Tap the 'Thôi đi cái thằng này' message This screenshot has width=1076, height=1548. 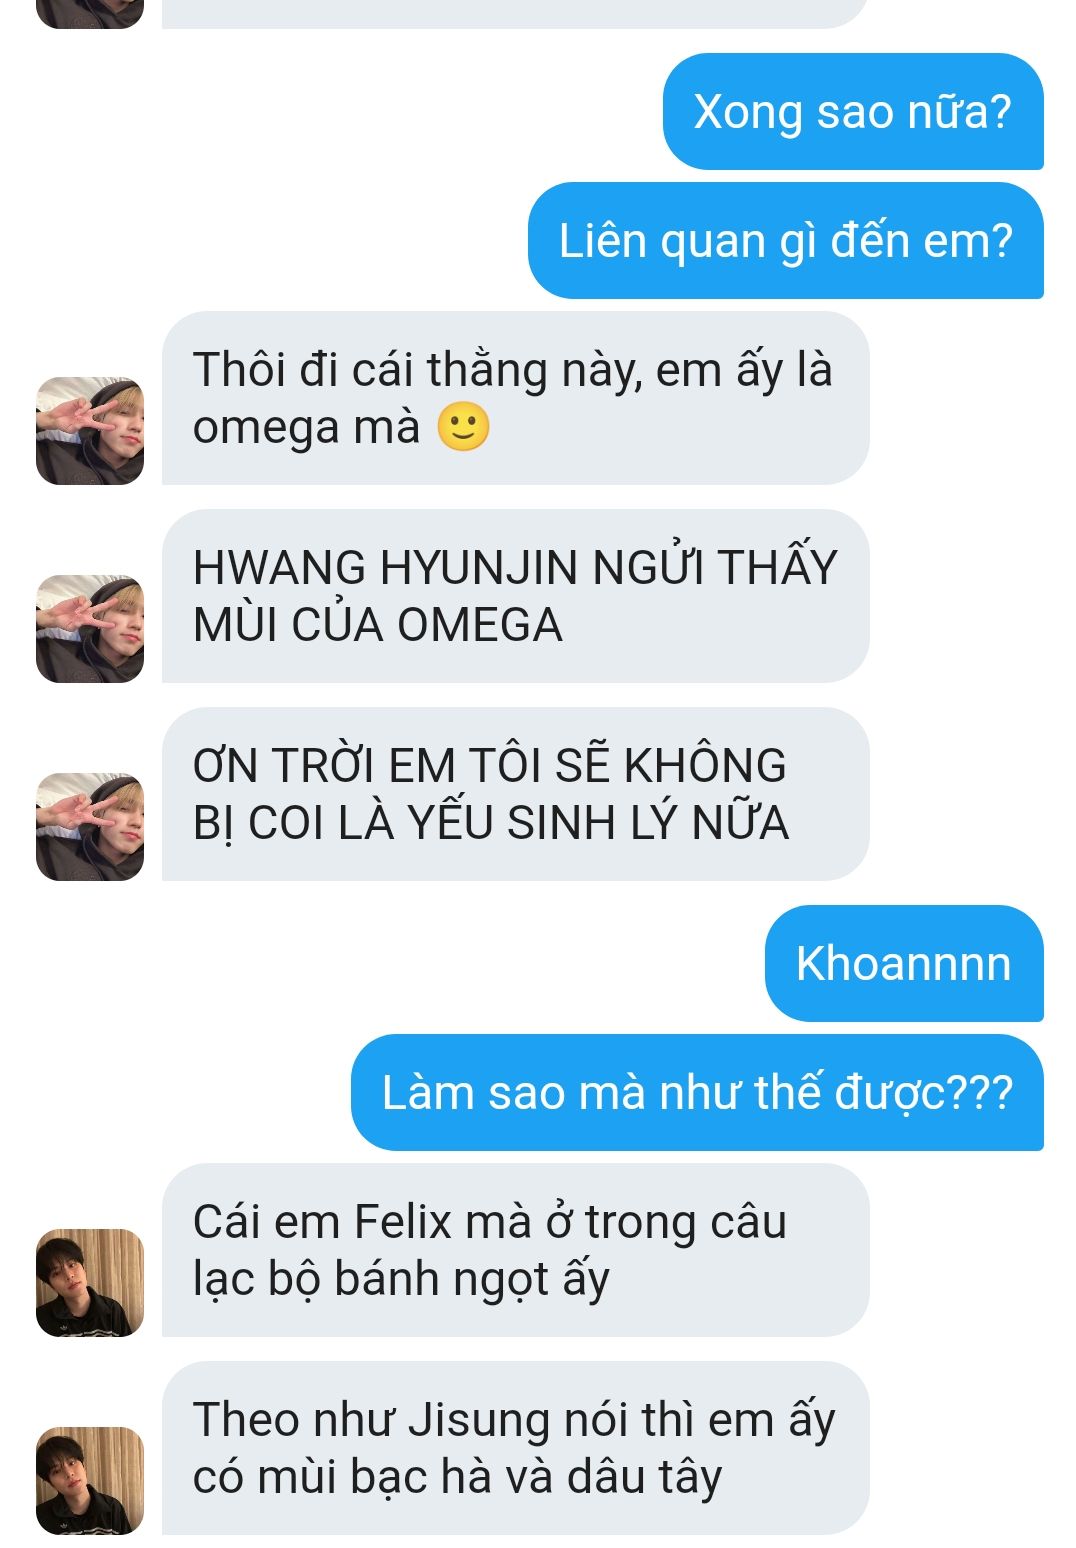pyautogui.click(x=515, y=398)
